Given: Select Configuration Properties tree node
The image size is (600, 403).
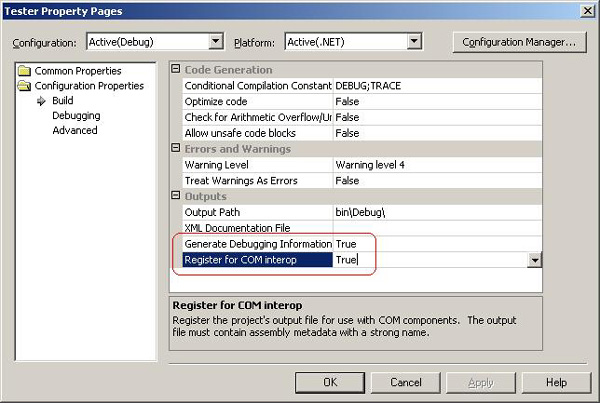Looking at the screenshot, I should [89, 86].
